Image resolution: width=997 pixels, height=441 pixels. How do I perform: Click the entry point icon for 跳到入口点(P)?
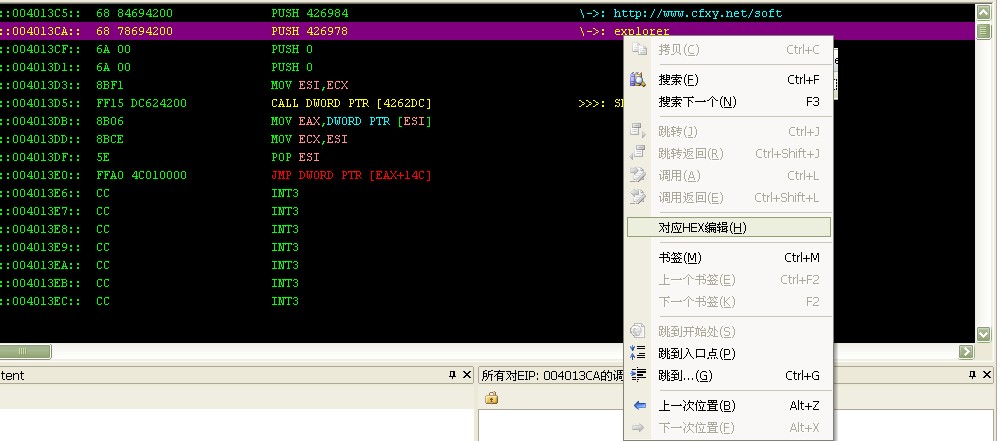tap(638, 353)
